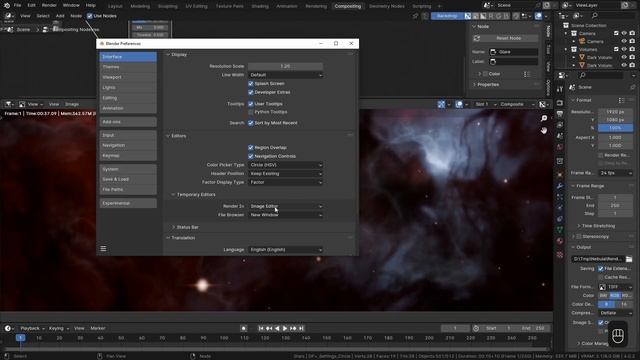Click the pan hand icon in image editor
The width and height of the screenshot is (640, 360).
544,130
